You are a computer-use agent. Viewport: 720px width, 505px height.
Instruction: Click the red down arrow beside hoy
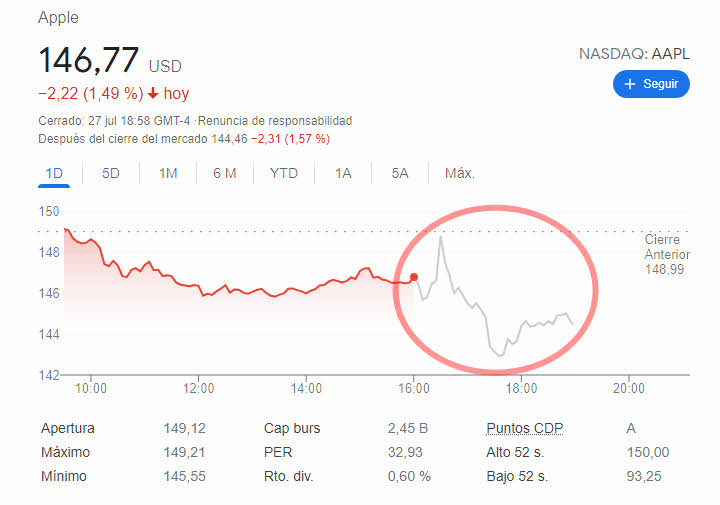tap(152, 94)
